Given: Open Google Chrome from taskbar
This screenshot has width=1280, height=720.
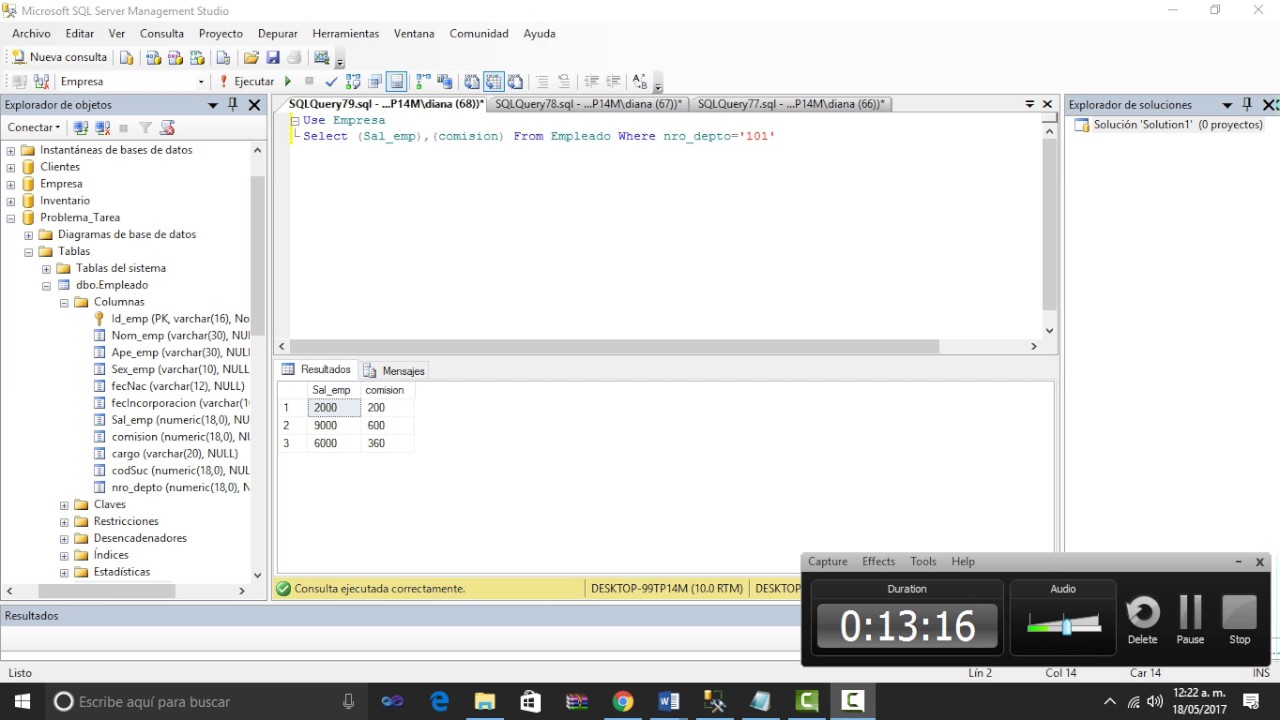Looking at the screenshot, I should click(622, 701).
